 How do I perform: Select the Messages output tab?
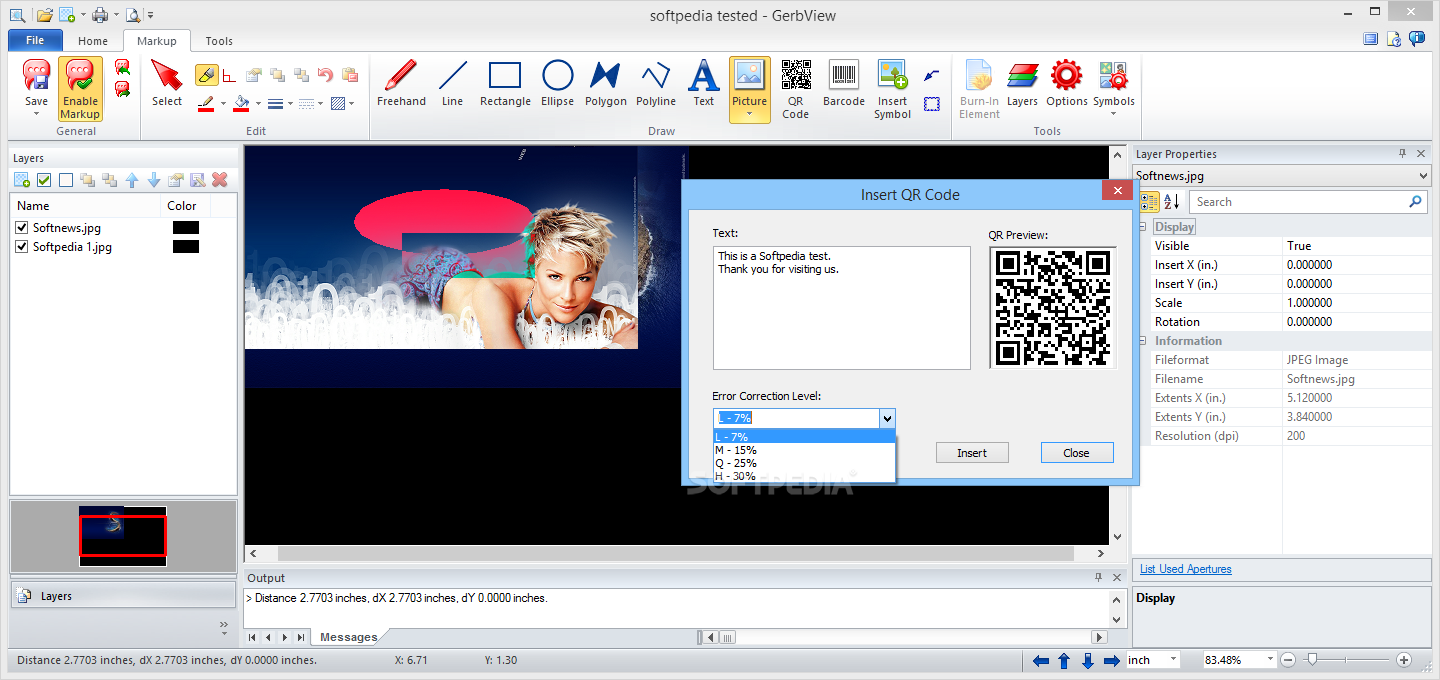coord(349,637)
